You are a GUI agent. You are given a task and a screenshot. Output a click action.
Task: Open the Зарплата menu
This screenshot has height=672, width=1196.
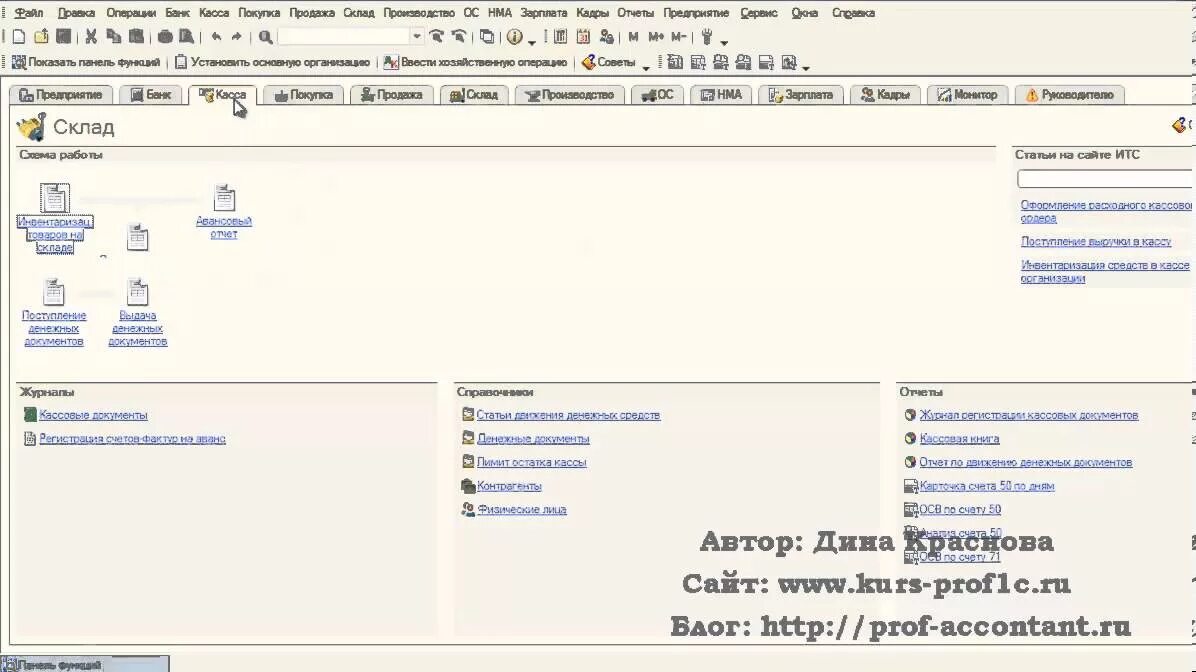pos(544,13)
